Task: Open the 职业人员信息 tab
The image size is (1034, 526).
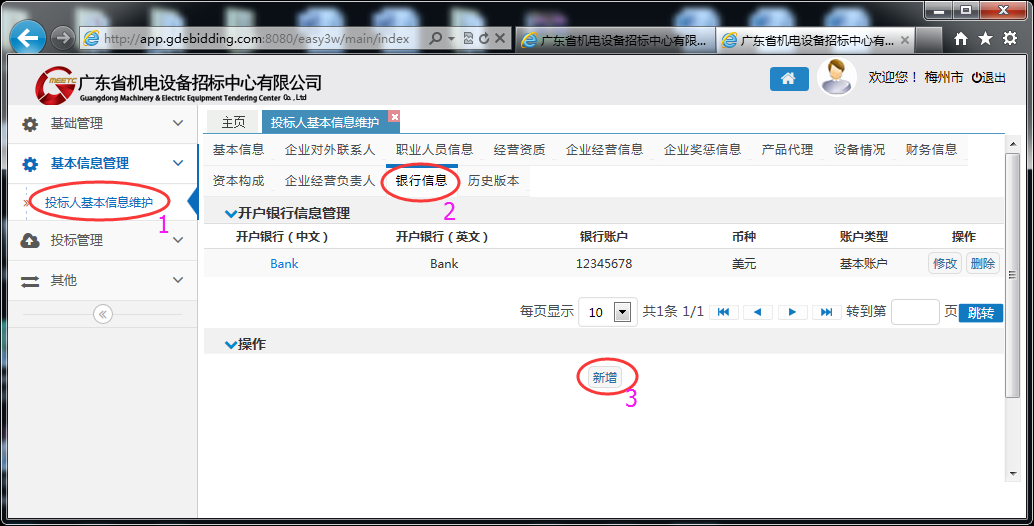Action: point(435,150)
